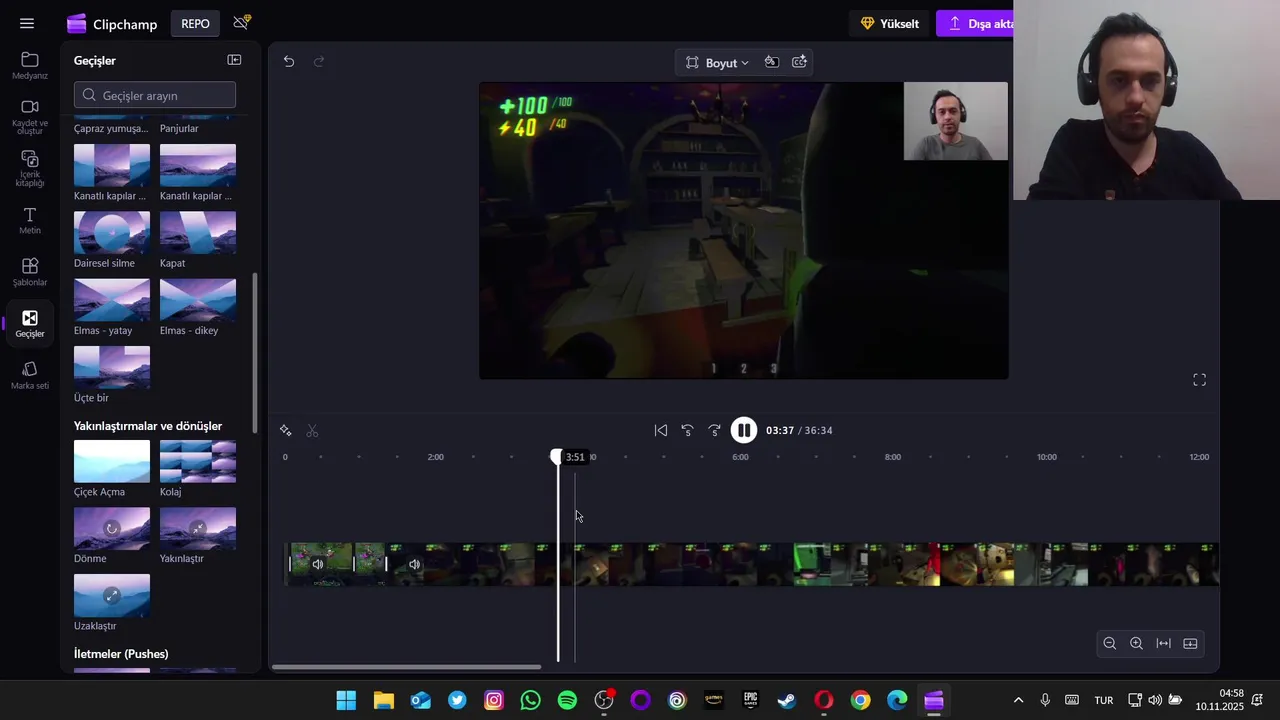Click Yakınlaştırmalar ve dönüşler heading

[x=148, y=426]
